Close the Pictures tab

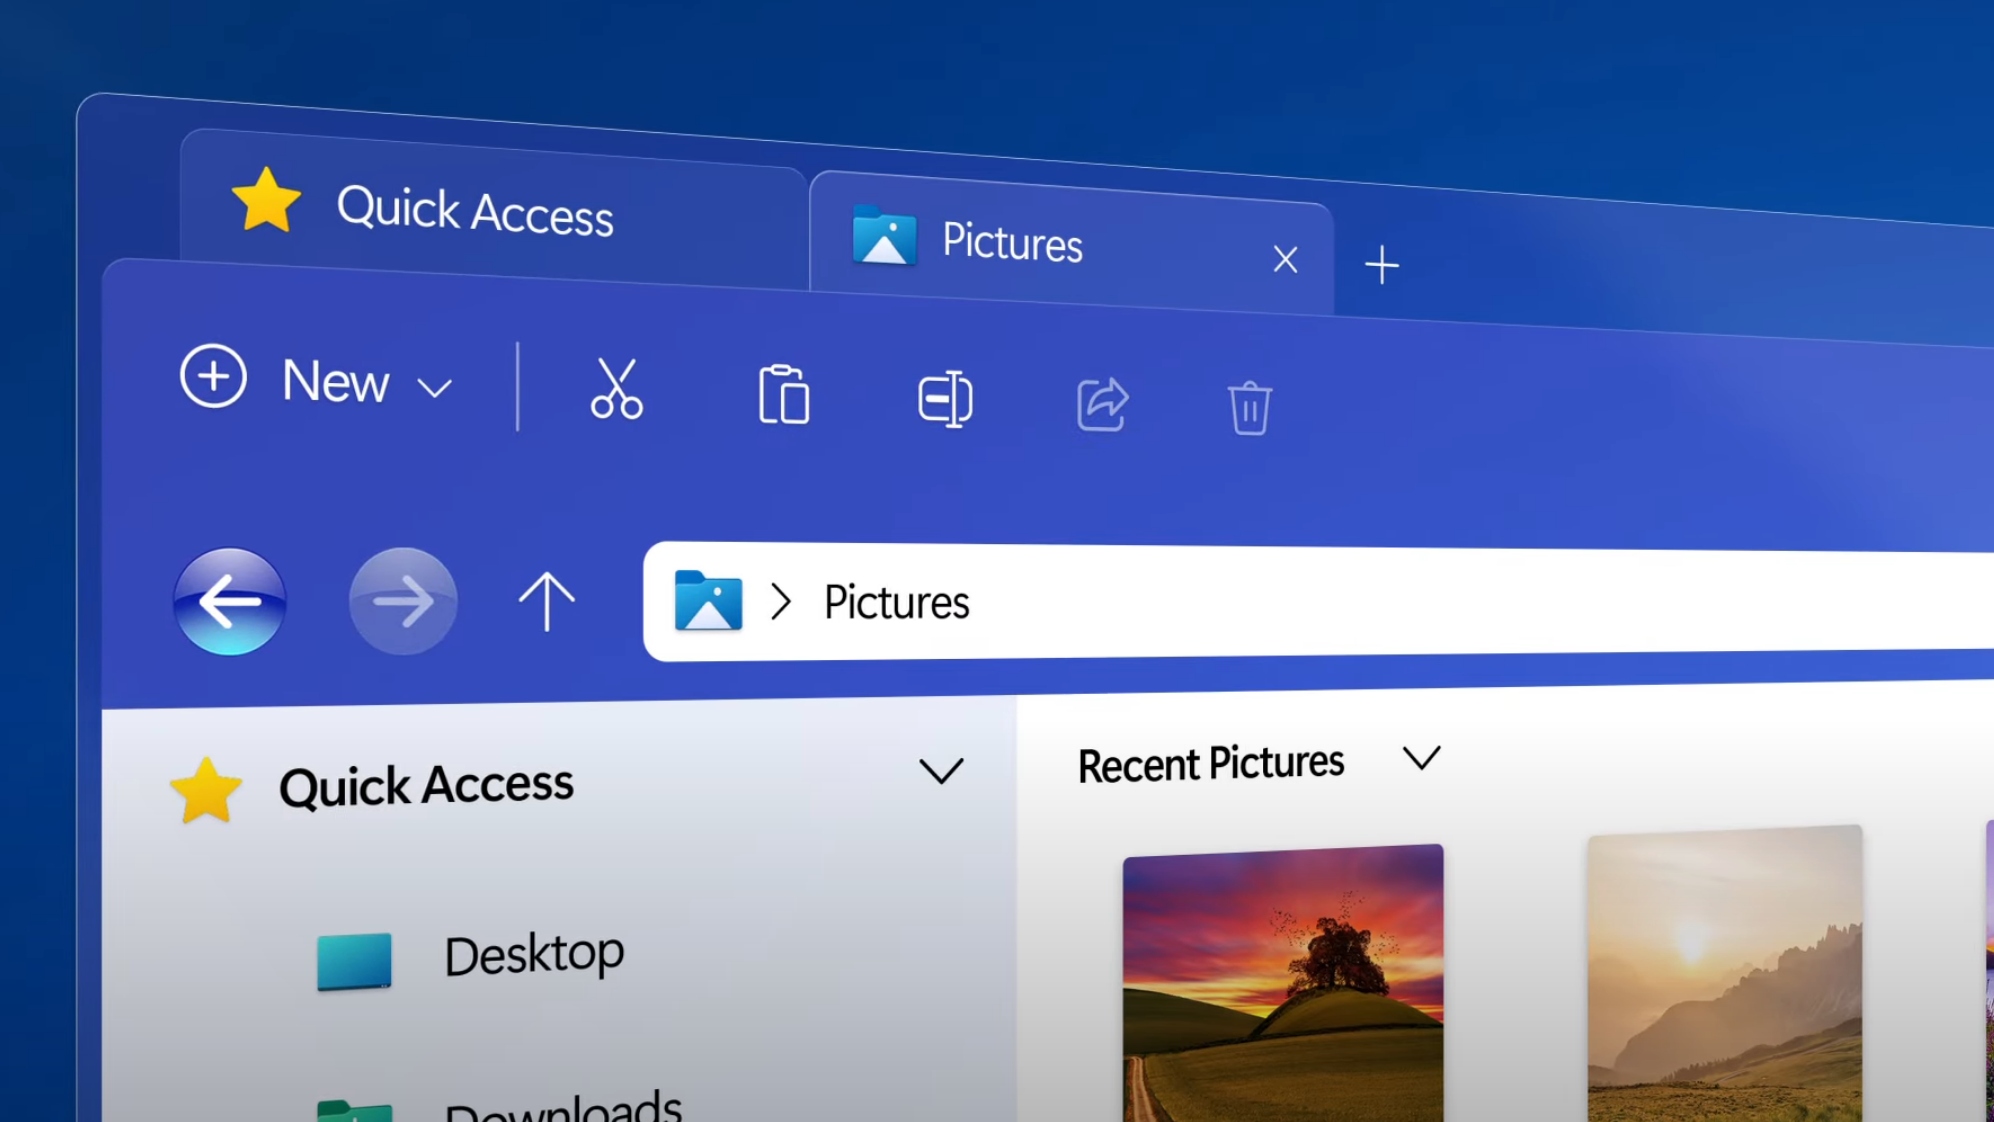[1285, 260]
